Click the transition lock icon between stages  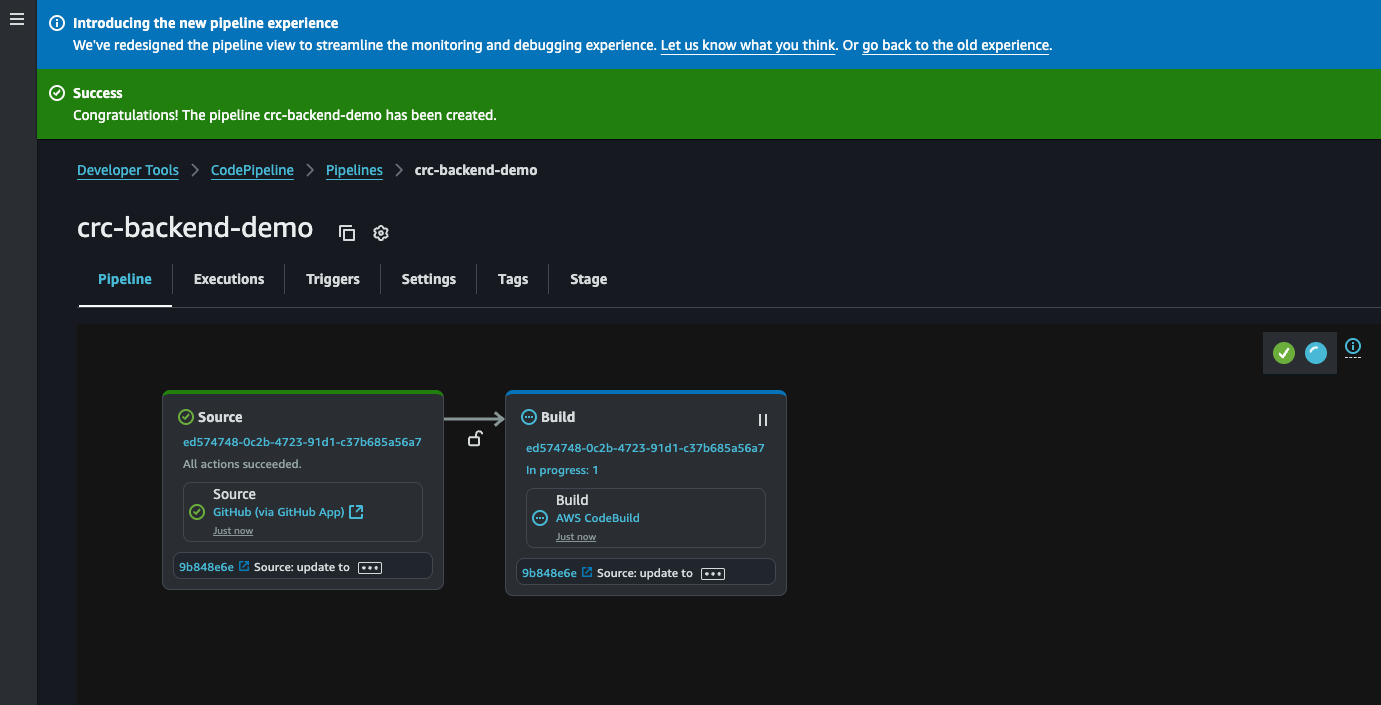475,438
